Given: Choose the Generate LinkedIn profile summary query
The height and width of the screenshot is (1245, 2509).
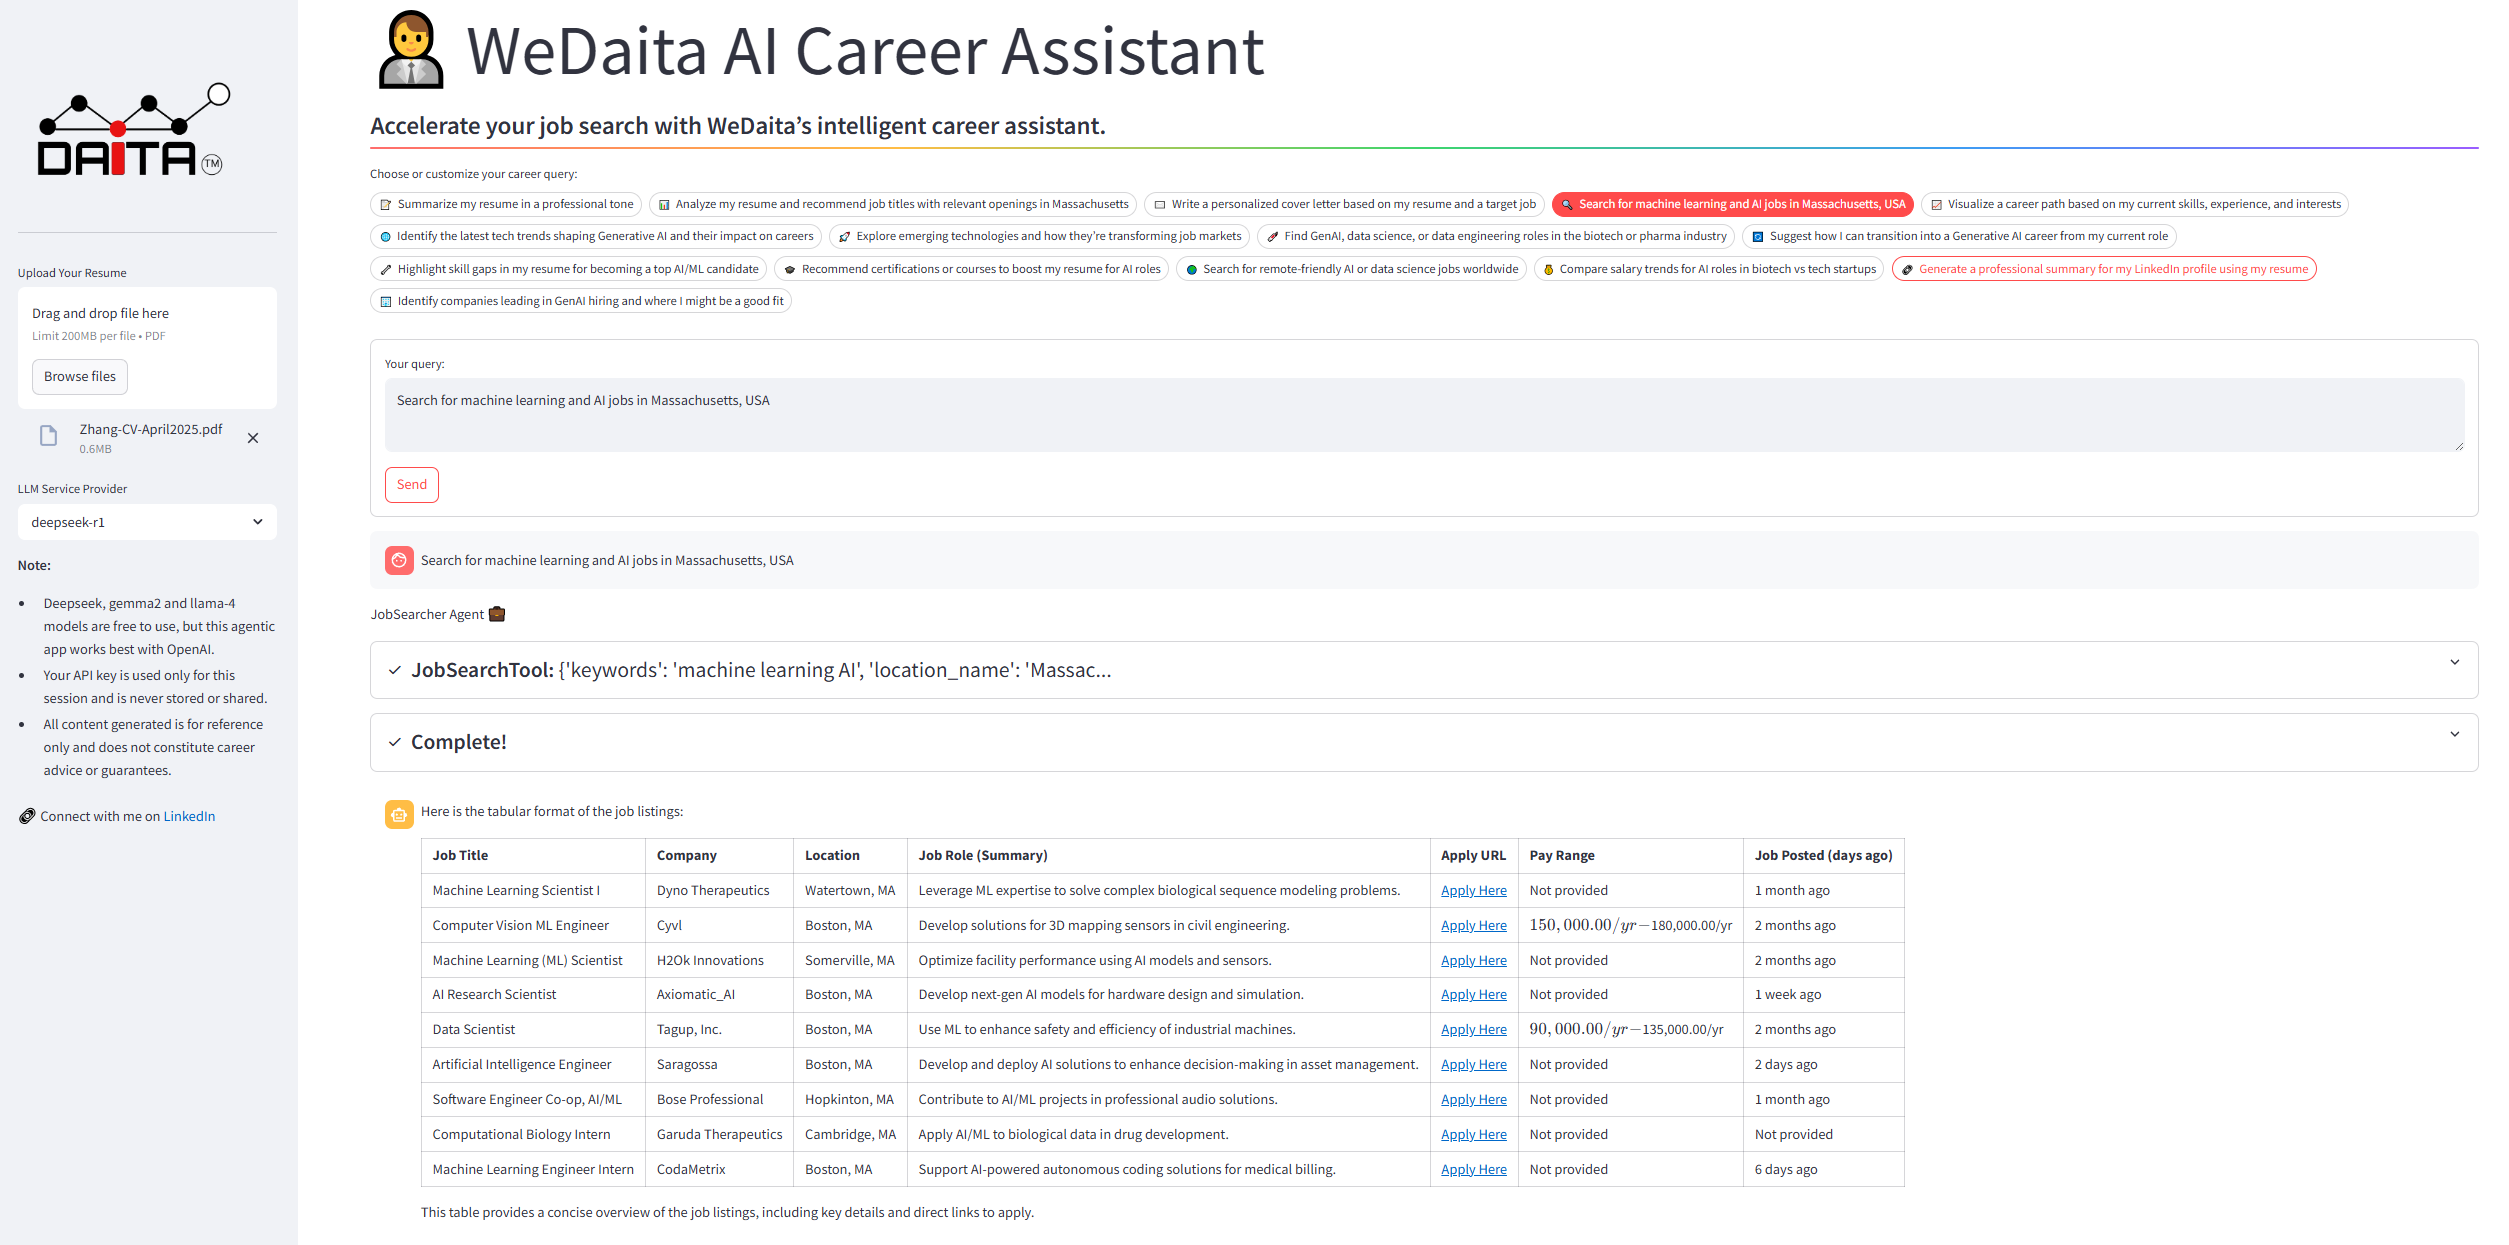Looking at the screenshot, I should [x=2103, y=269].
